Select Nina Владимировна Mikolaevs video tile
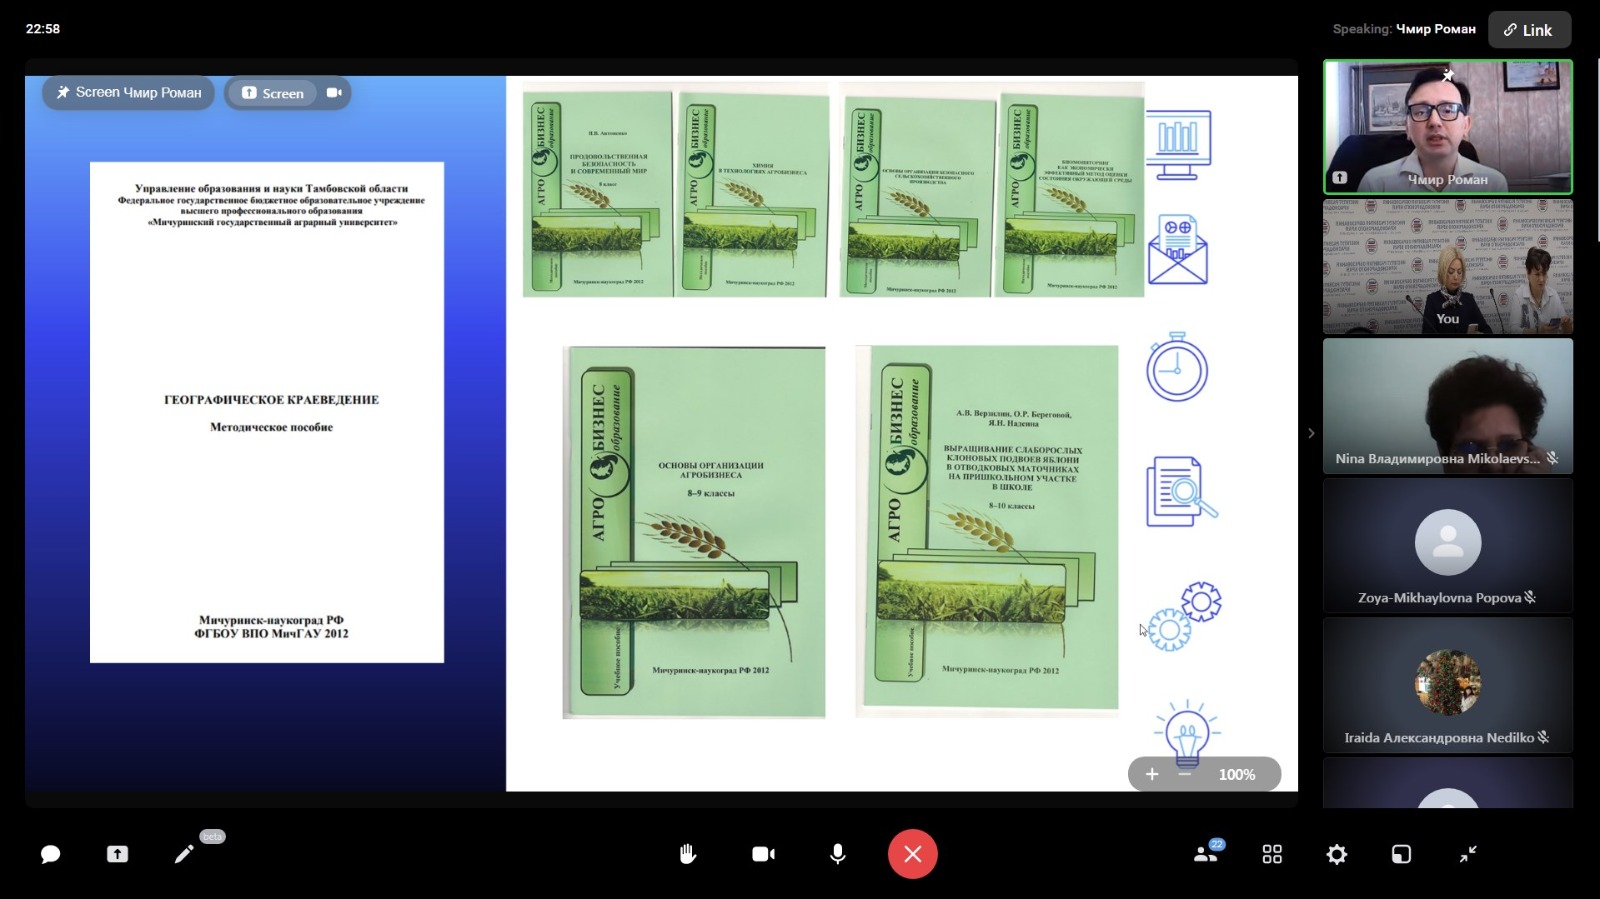The height and width of the screenshot is (899, 1600). click(1447, 406)
